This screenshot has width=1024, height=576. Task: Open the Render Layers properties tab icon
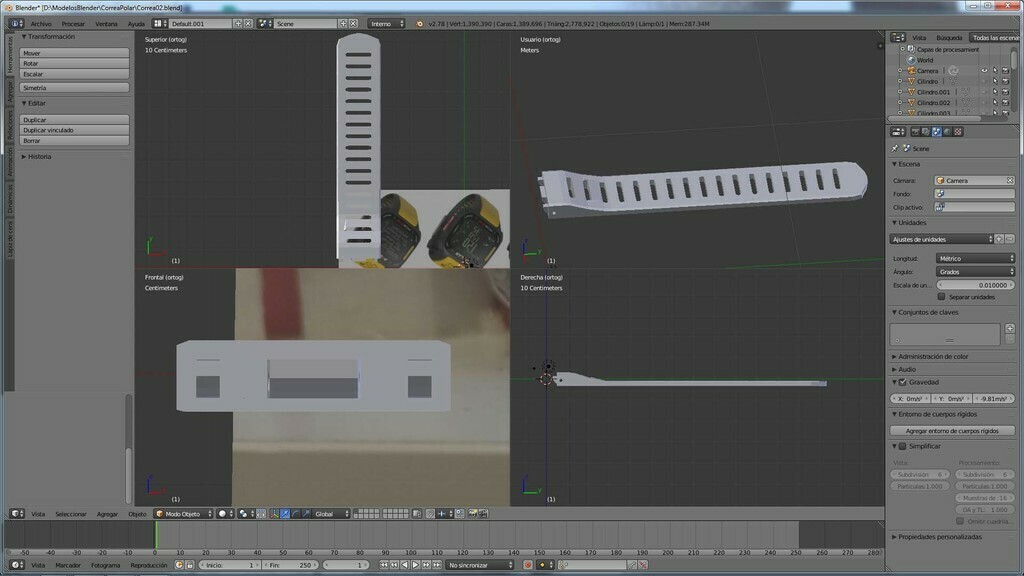tap(926, 132)
